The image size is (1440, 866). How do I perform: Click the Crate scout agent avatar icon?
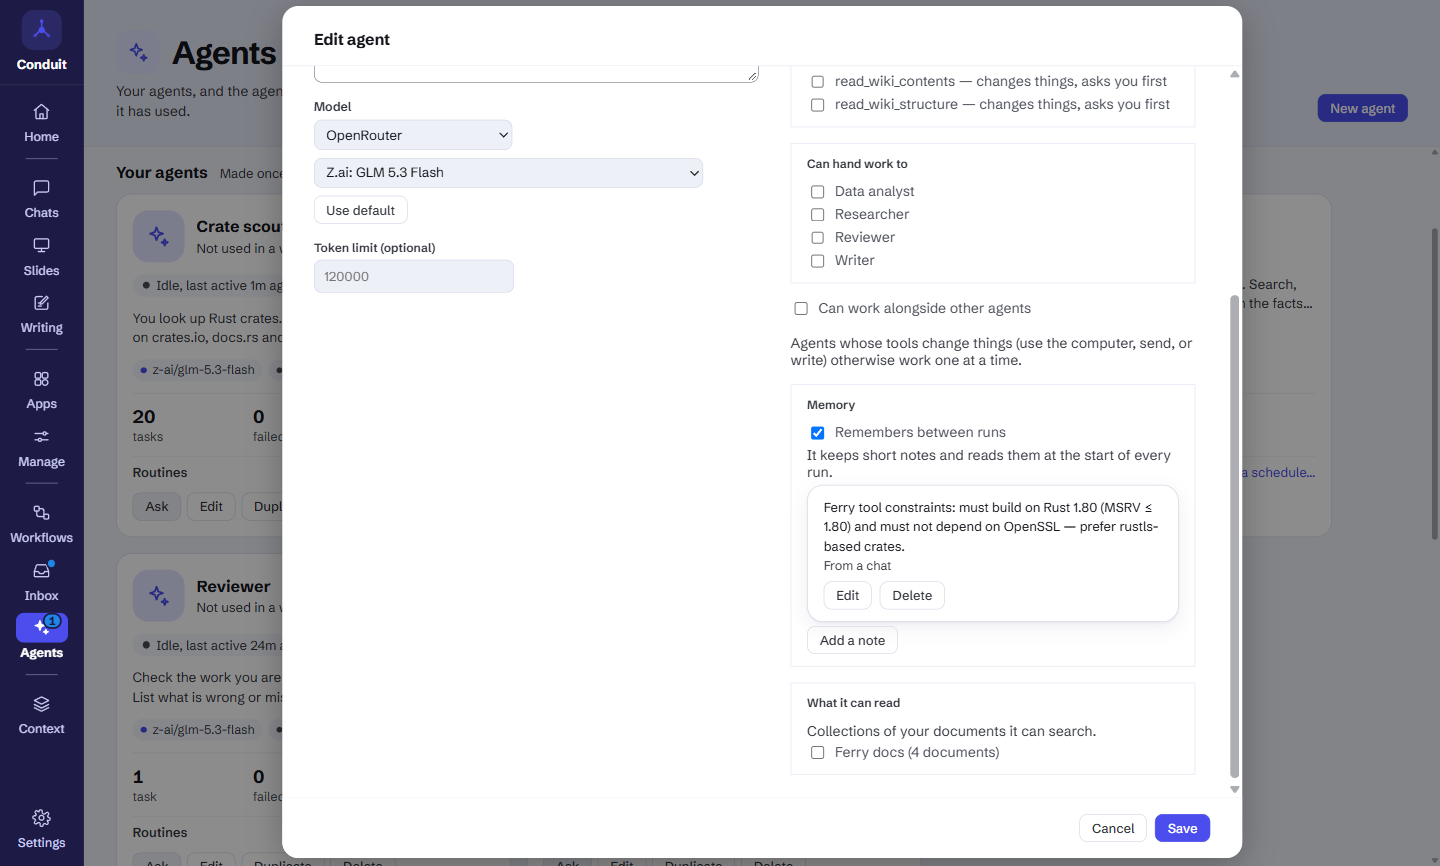[158, 236]
